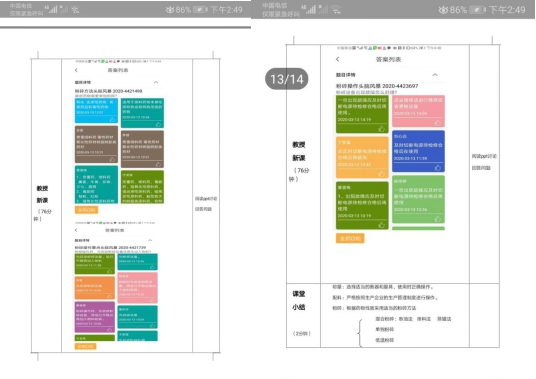Tap the back arrow in left top answer list
Viewport: 536px width, 379px height.
tap(76, 70)
